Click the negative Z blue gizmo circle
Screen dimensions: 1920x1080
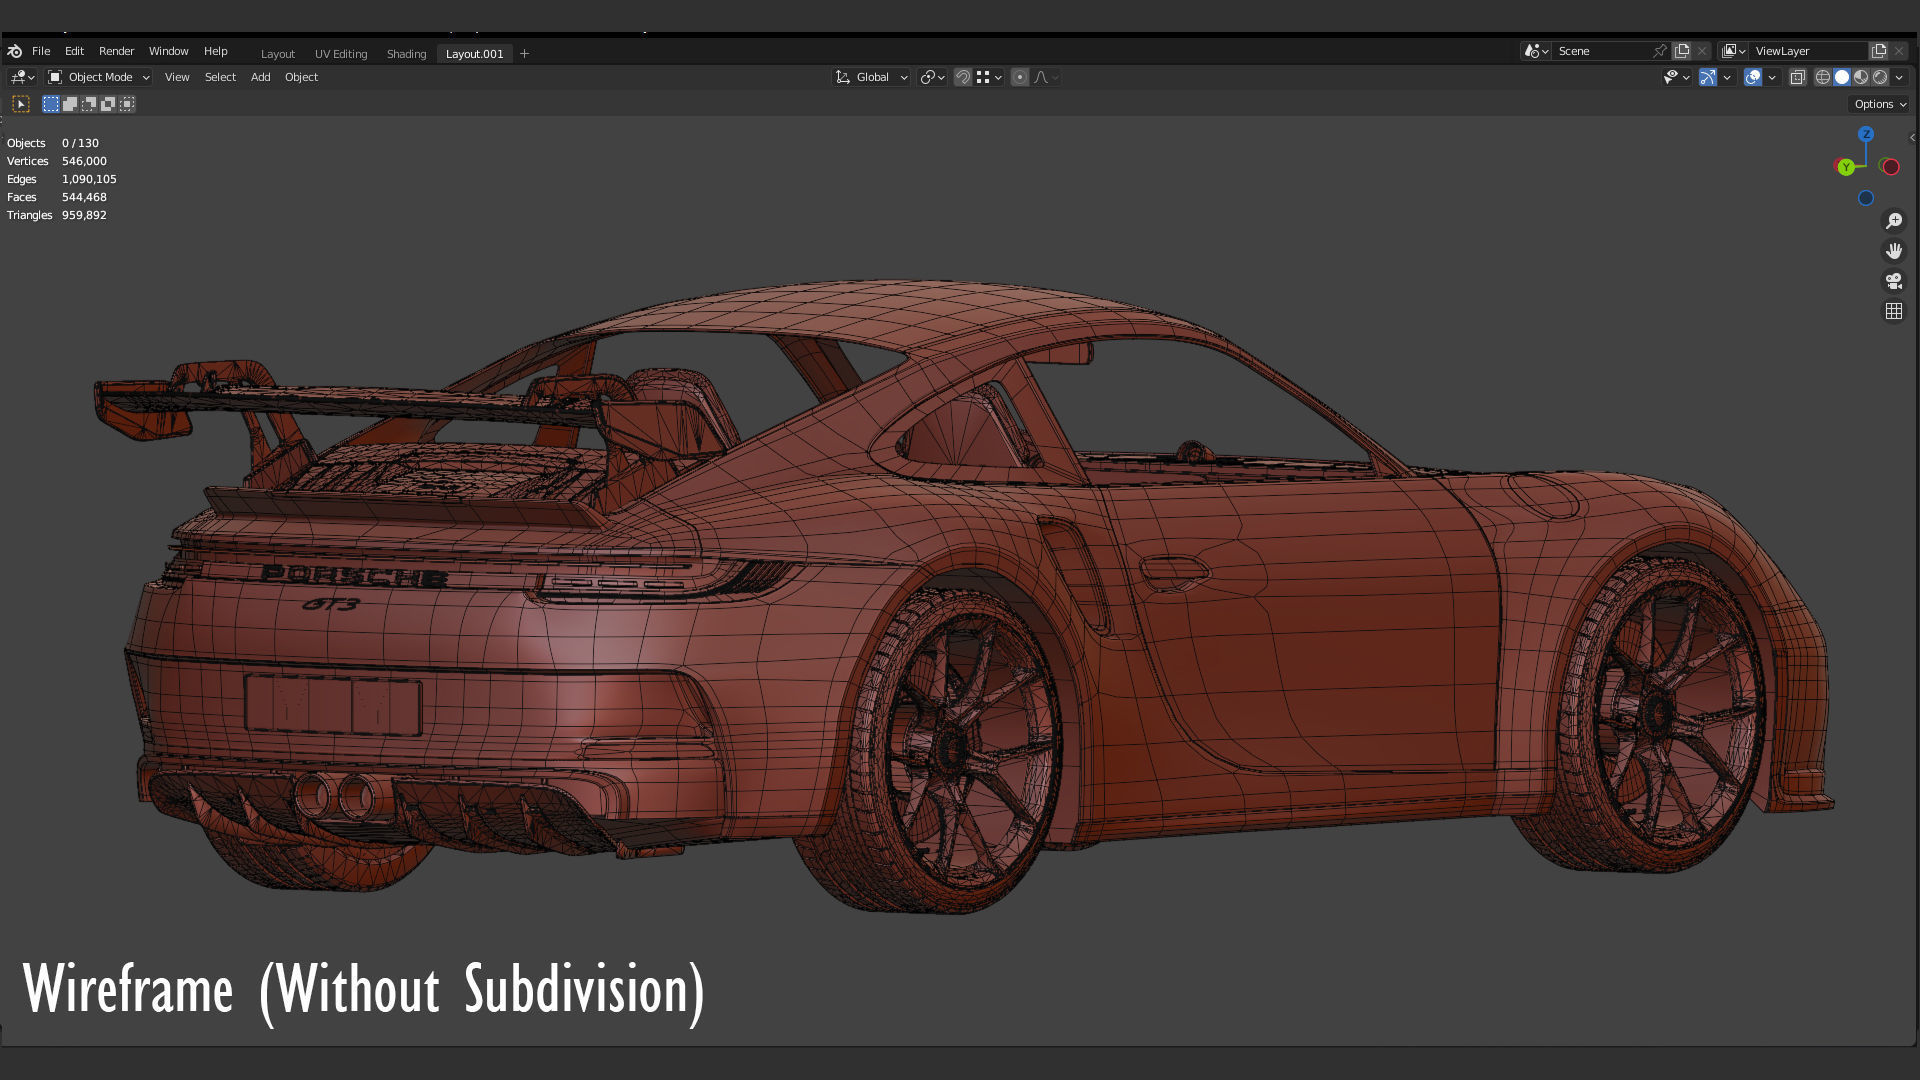click(x=1866, y=198)
